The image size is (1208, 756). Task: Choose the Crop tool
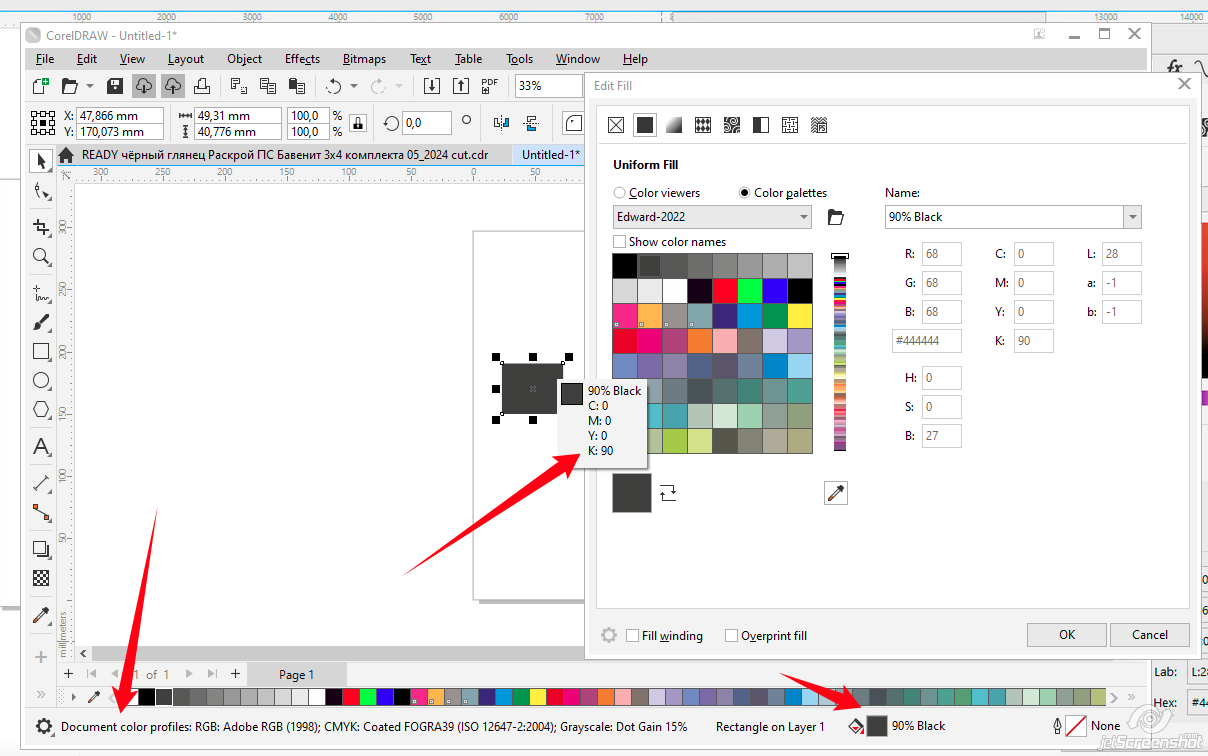tap(41, 227)
